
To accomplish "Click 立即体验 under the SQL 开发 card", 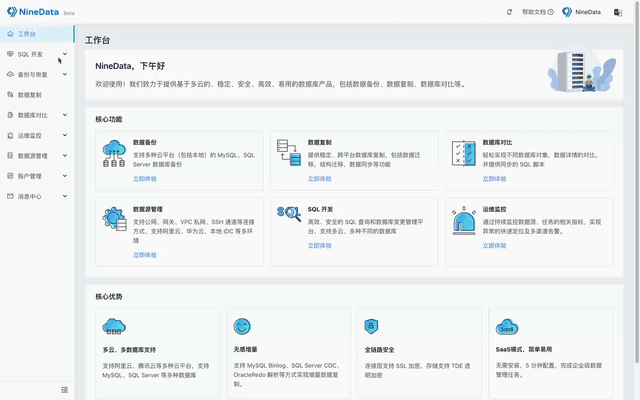I will pyautogui.click(x=320, y=246).
